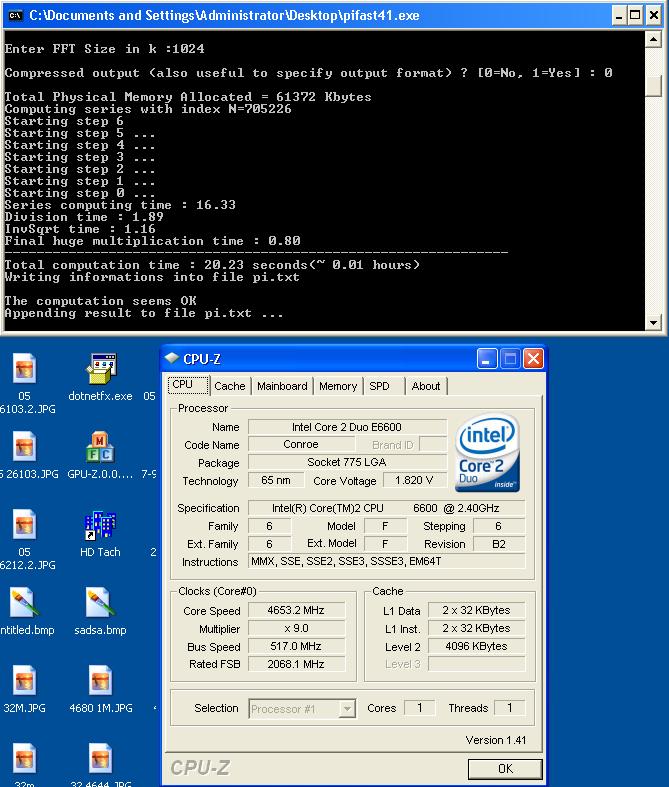Click the Name field Intel Core 2 Duo E6600
669x787 pixels.
point(347,427)
